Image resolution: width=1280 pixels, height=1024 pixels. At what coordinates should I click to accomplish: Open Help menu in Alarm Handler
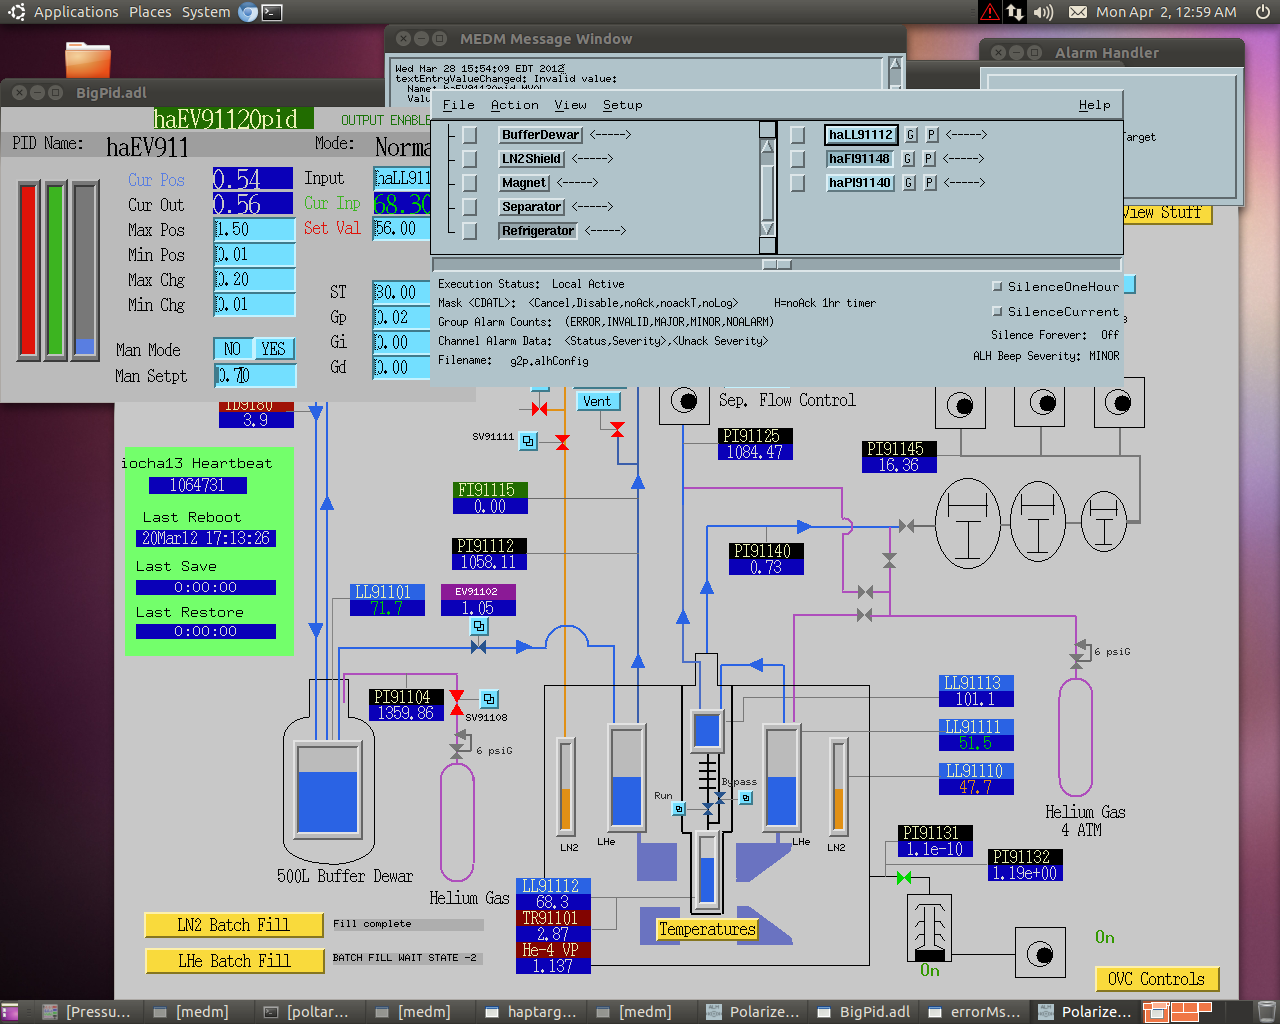pyautogui.click(x=1095, y=104)
